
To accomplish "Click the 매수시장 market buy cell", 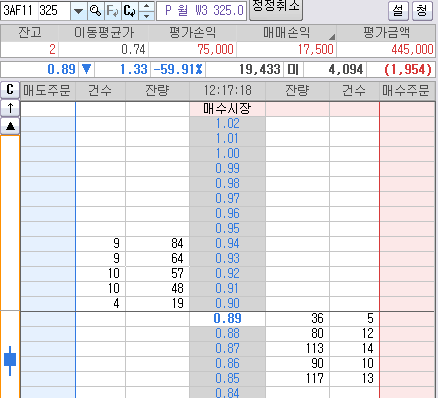I will pyautogui.click(x=227, y=109).
